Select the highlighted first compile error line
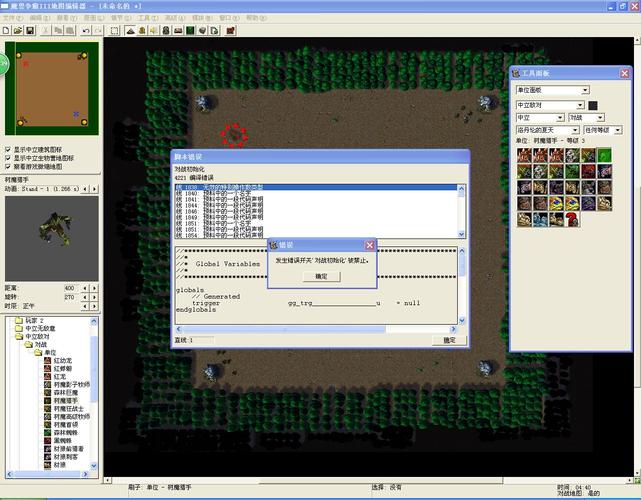 tap(316, 187)
